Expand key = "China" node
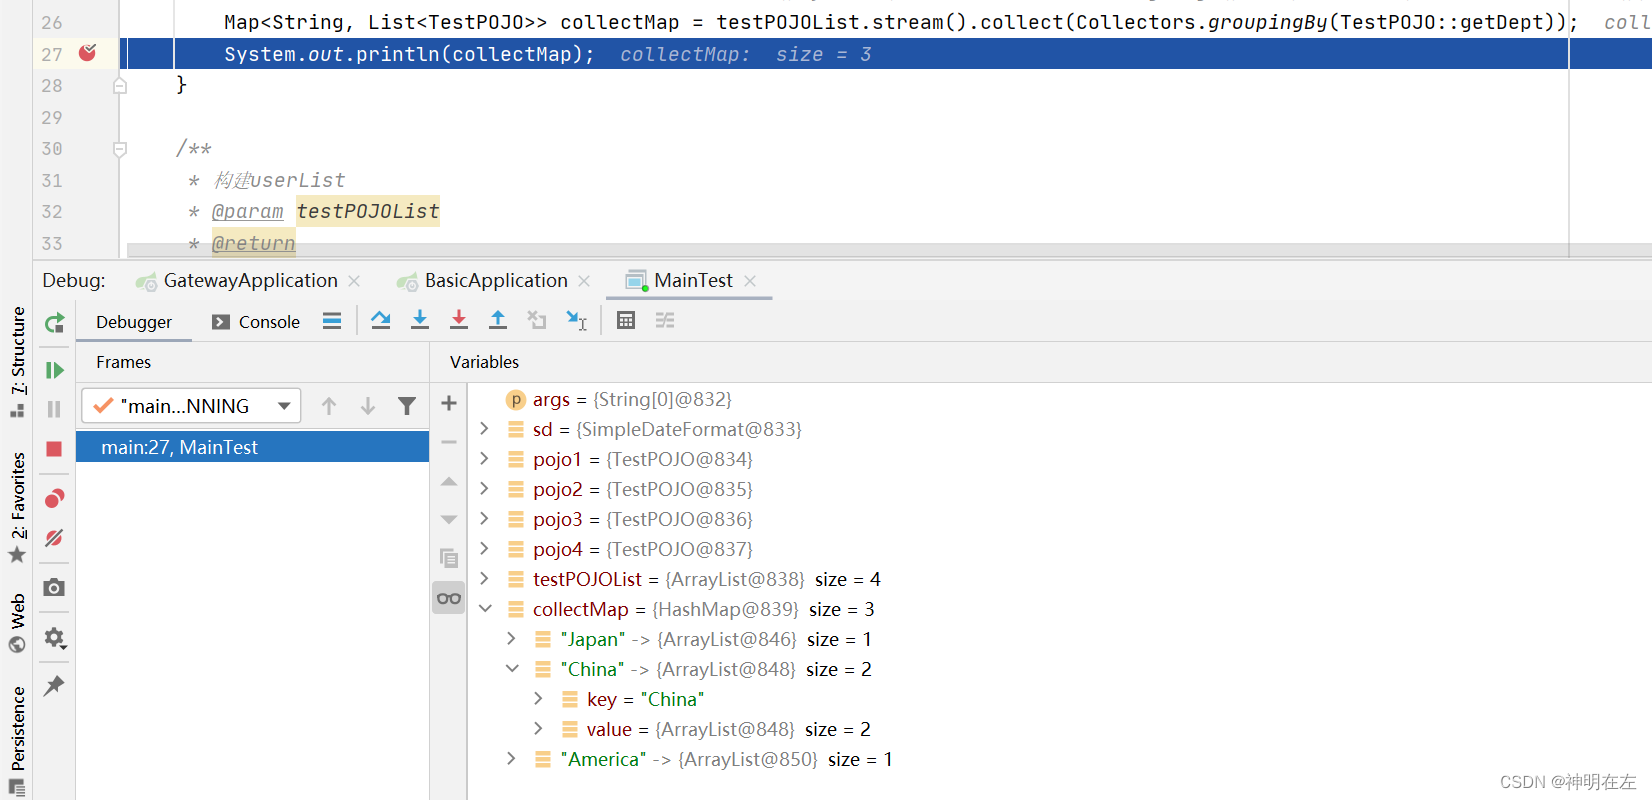Screen dimensions: 1652x800 (x=538, y=699)
